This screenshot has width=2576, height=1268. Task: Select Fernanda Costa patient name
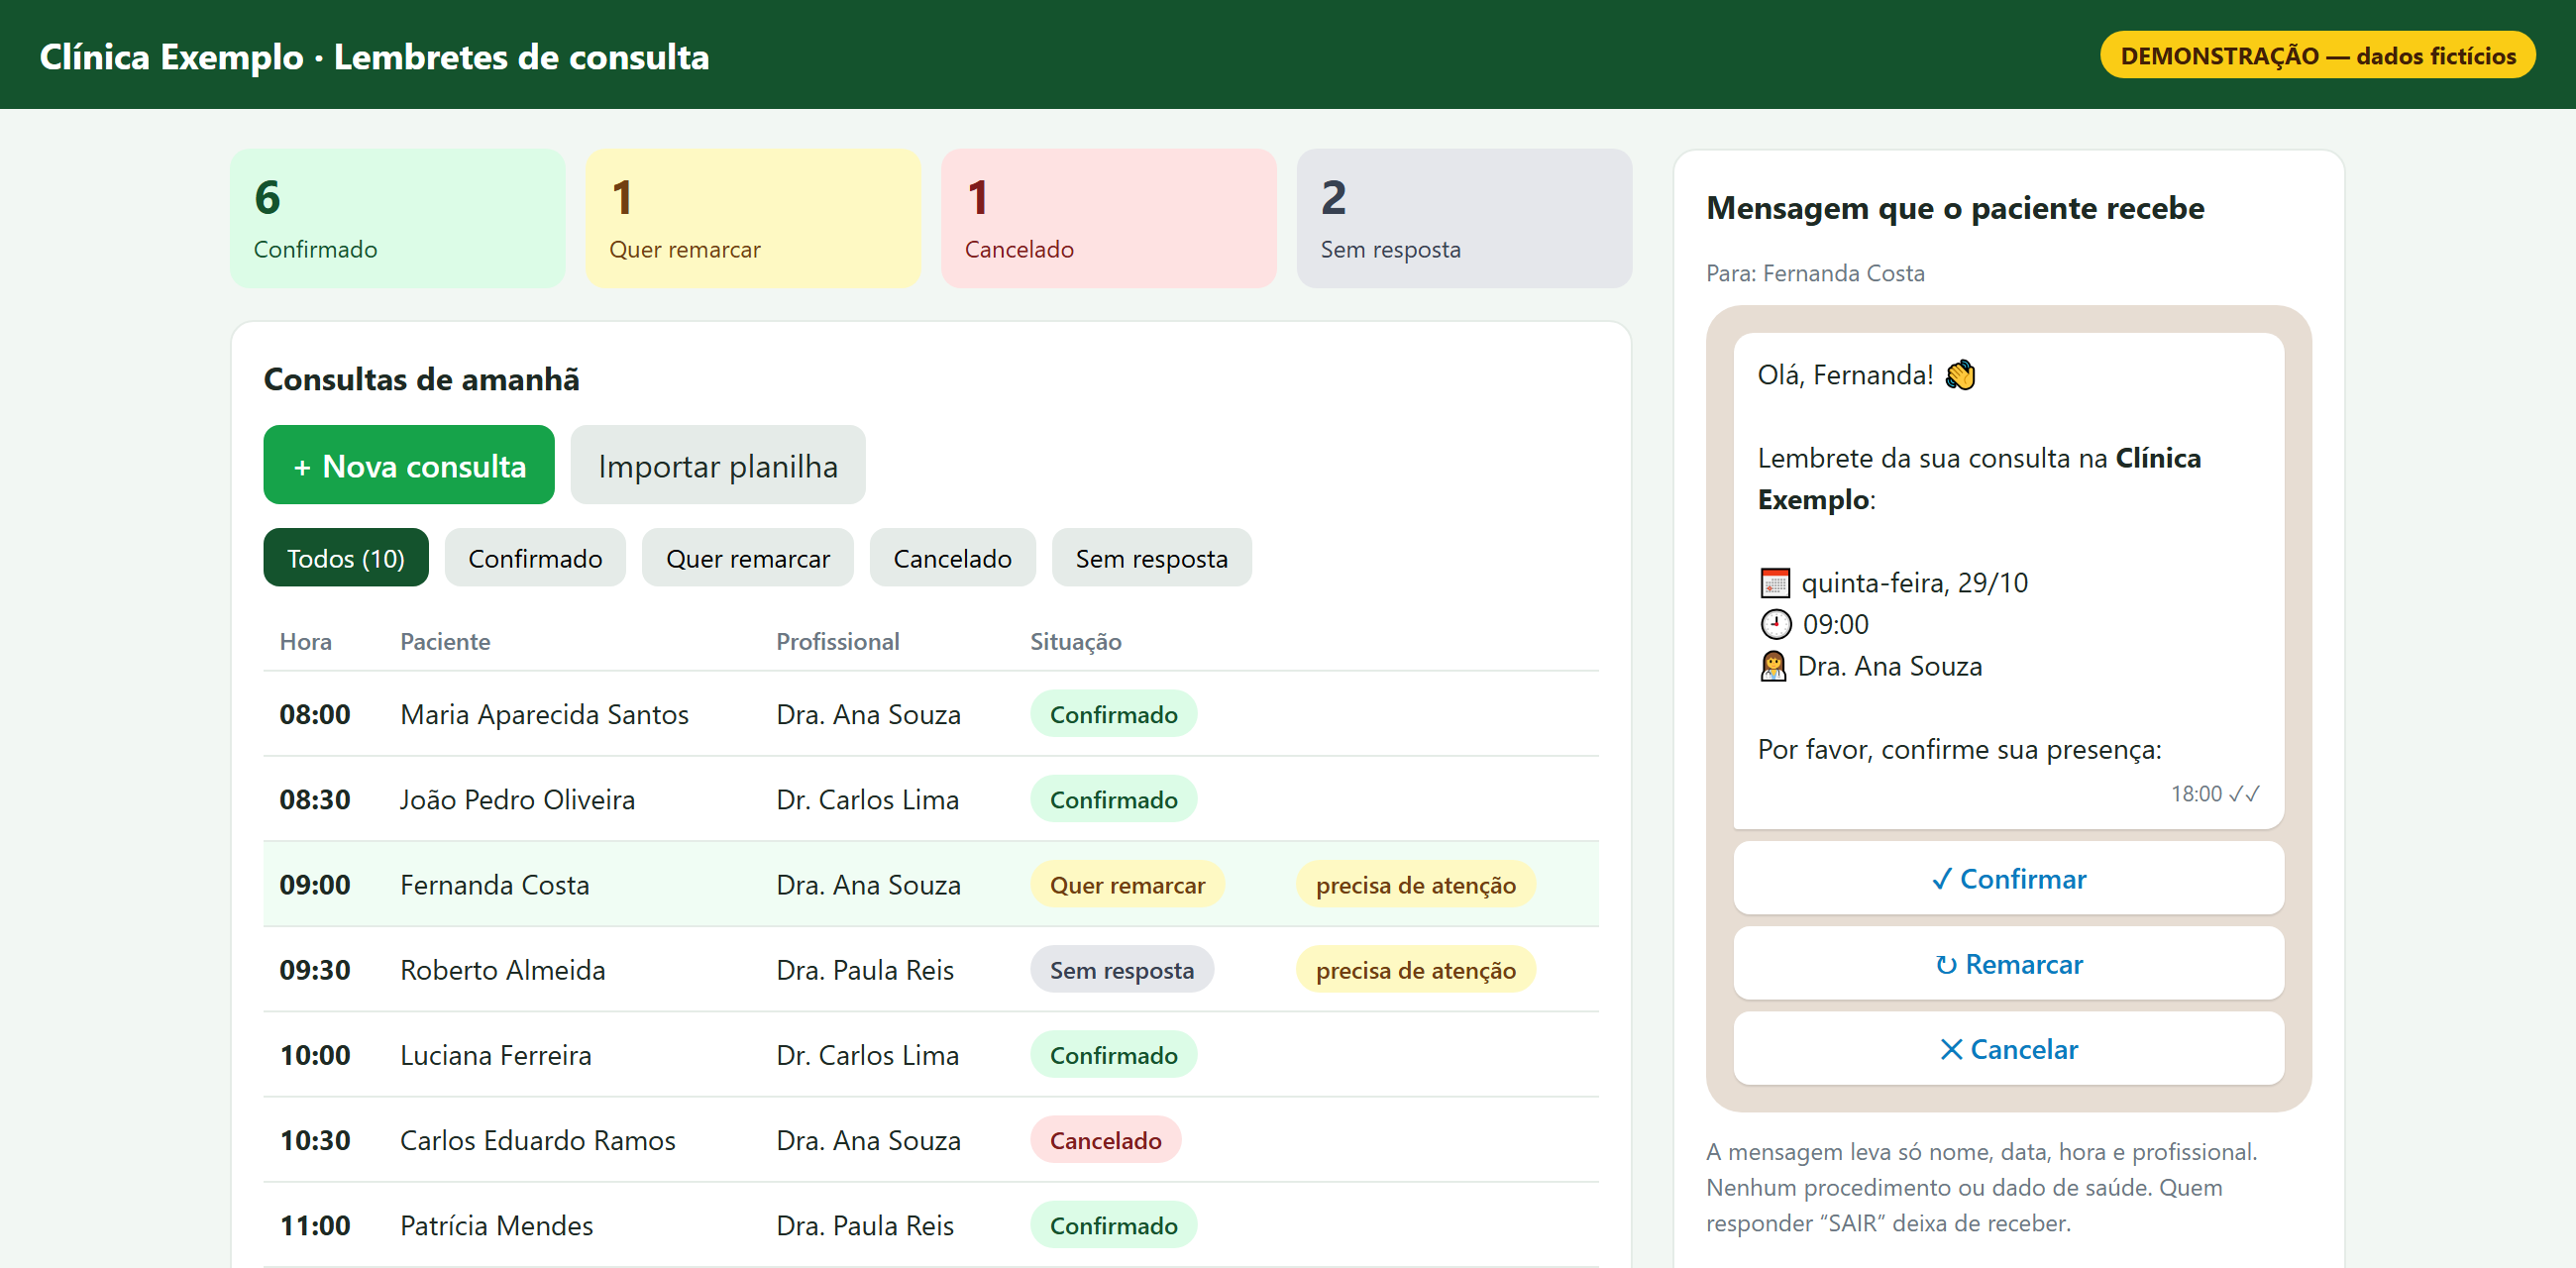click(494, 884)
